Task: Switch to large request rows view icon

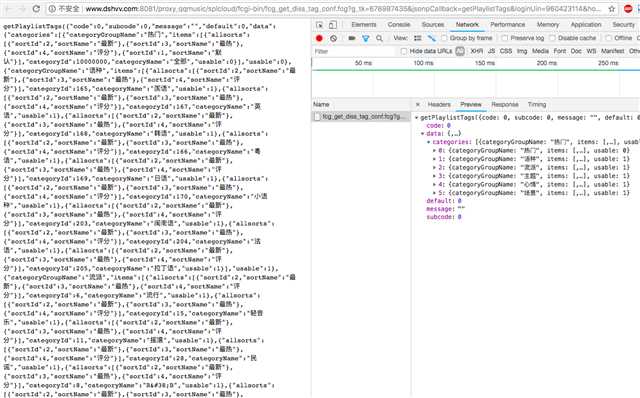Action: tap(418, 38)
